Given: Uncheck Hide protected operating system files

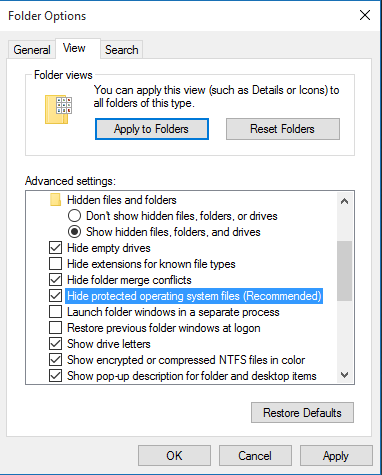Looking at the screenshot, I should [55, 296].
